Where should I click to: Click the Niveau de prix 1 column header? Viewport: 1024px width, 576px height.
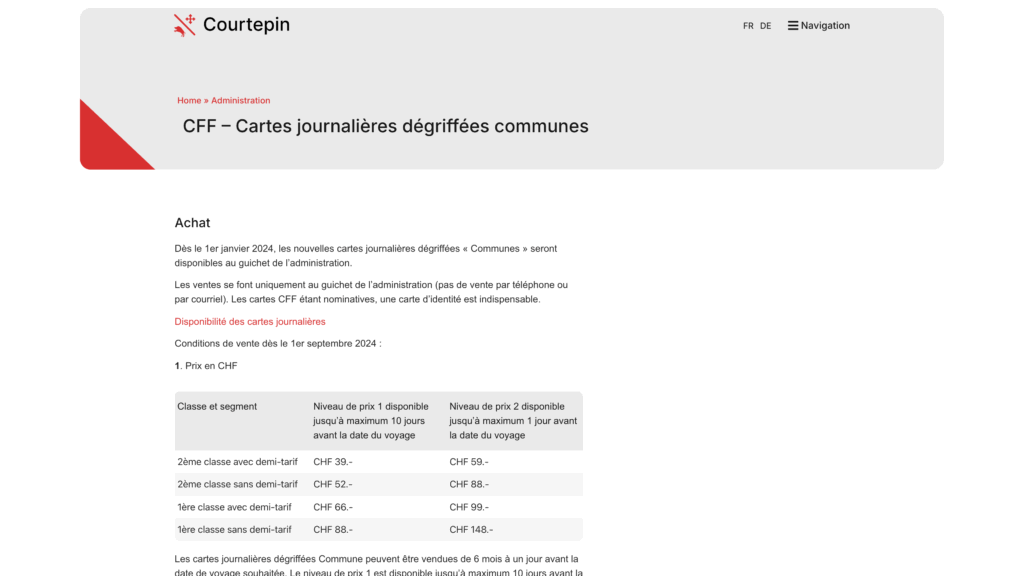point(371,421)
